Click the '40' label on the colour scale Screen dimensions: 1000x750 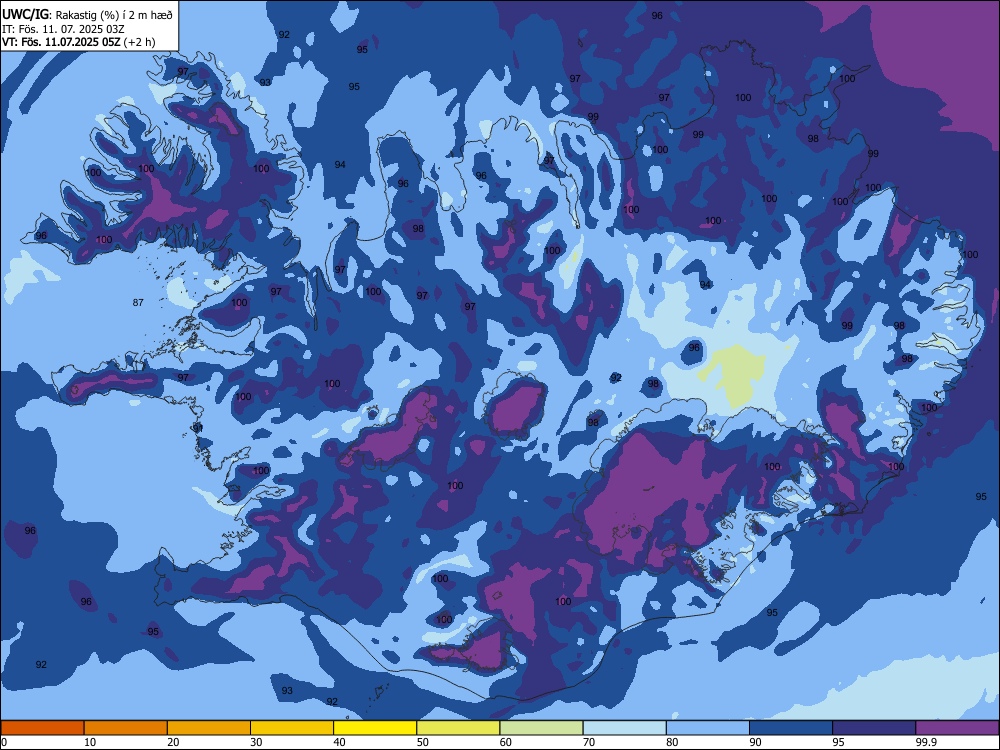click(340, 742)
